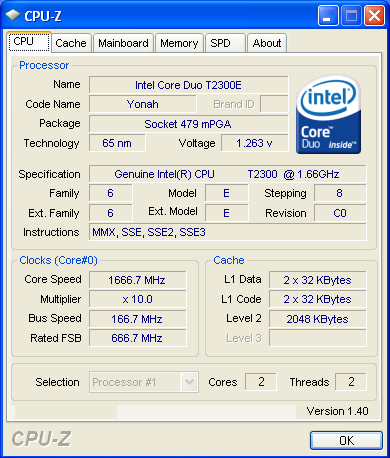Select the Memory tab
This screenshot has height=458, width=390.
(x=179, y=43)
